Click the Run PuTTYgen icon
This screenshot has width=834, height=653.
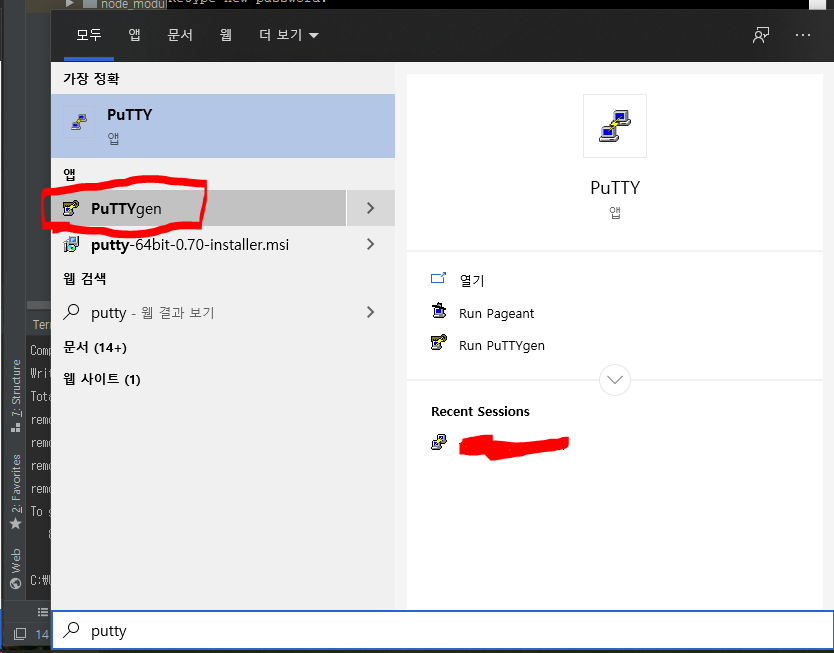tap(439, 342)
